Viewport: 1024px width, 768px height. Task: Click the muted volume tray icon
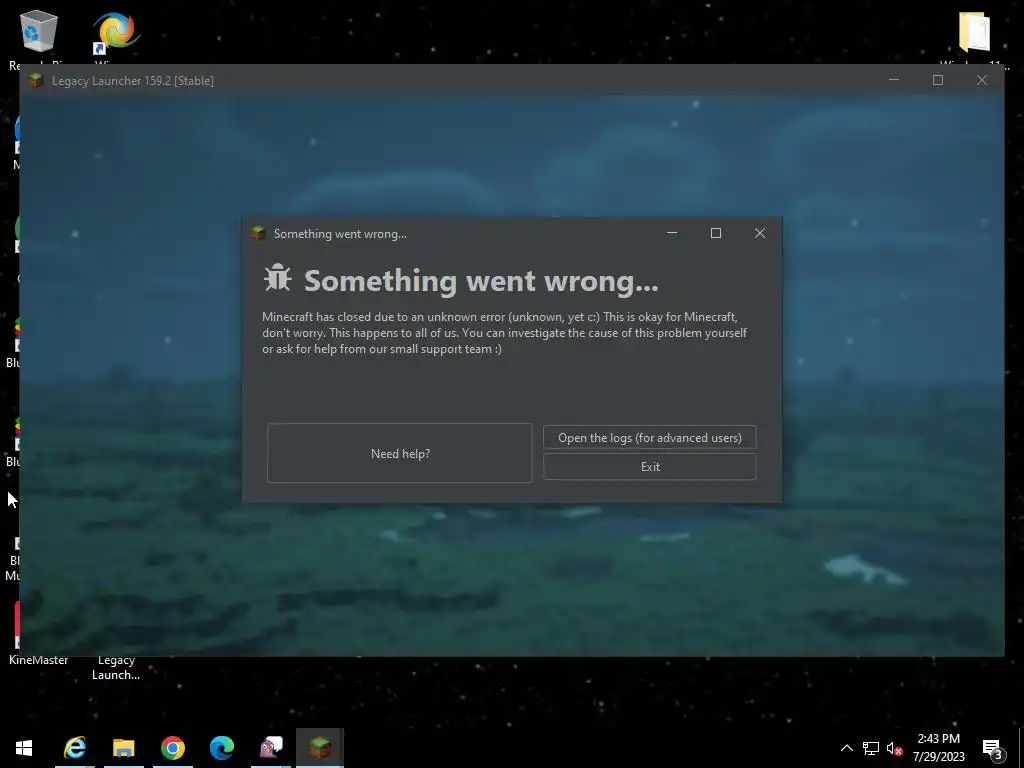point(894,748)
